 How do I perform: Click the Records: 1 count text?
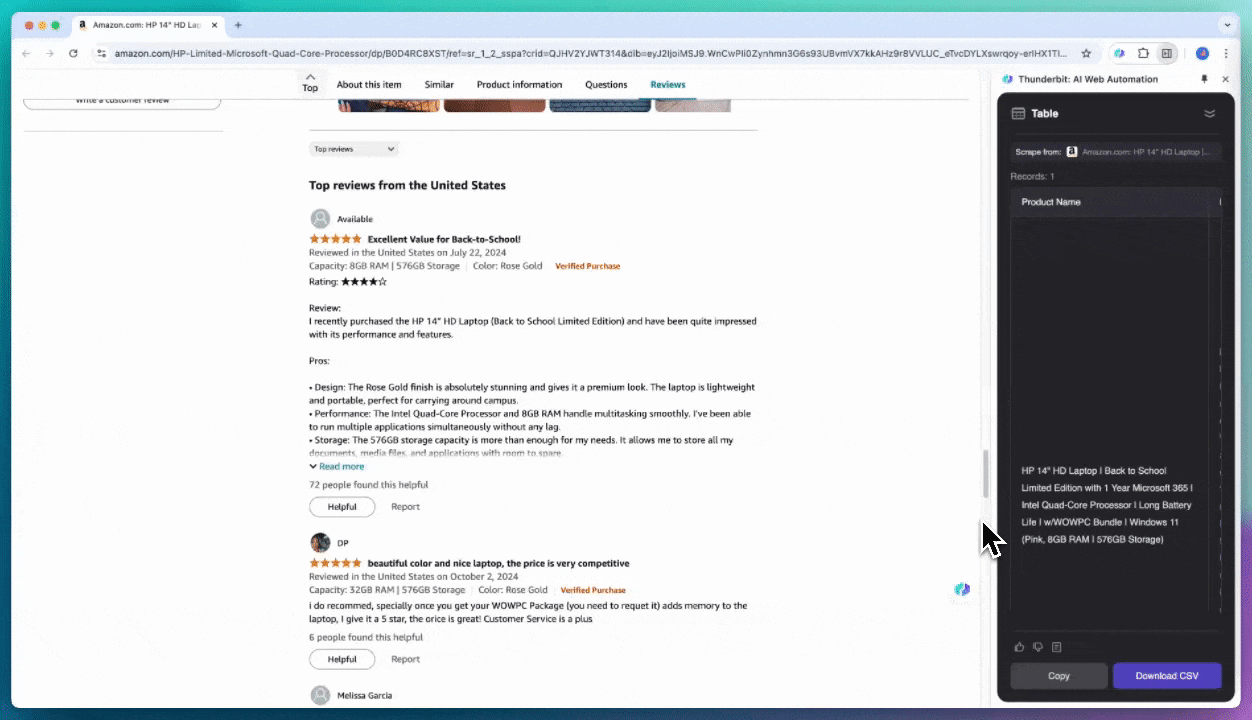1032,176
